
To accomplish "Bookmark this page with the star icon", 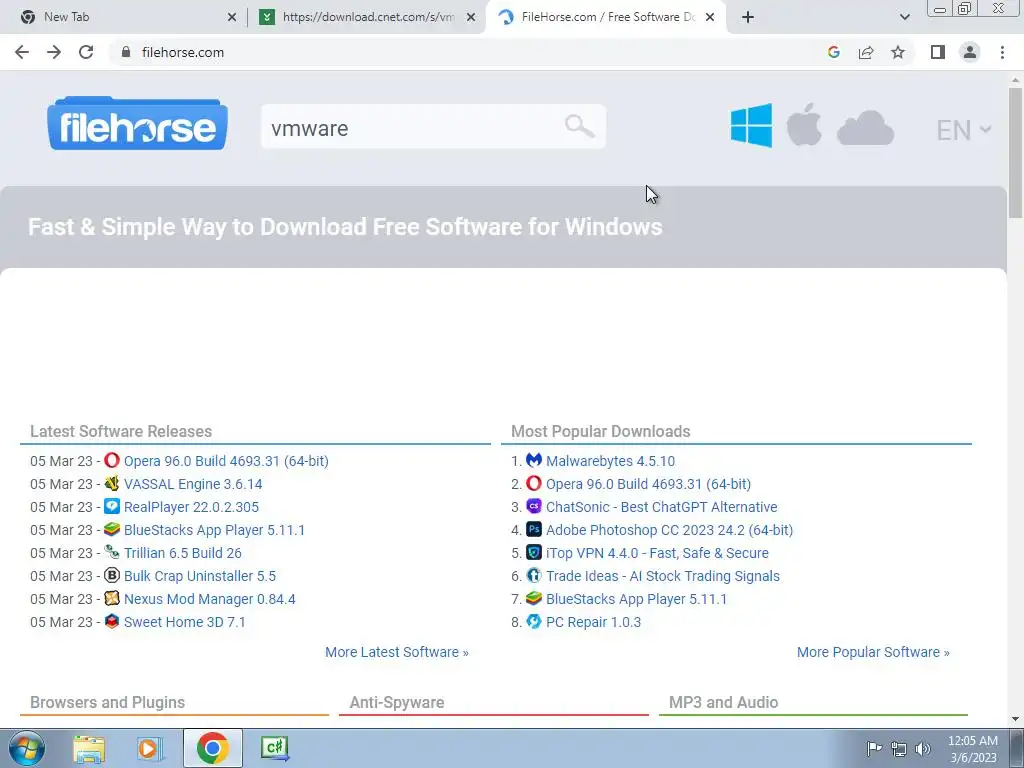I will 898,52.
